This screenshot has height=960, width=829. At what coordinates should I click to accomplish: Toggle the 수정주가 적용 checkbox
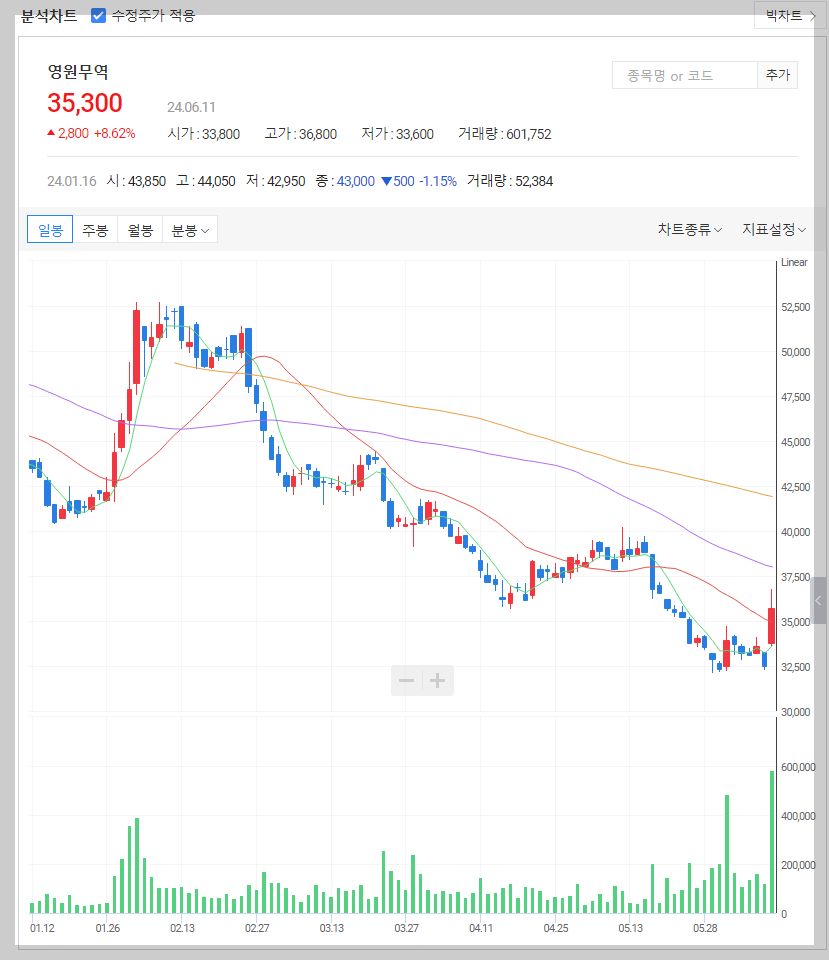(98, 15)
